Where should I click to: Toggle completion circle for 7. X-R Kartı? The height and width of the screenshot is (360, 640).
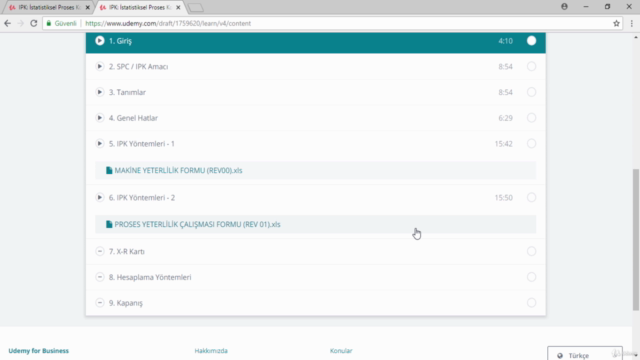click(x=531, y=251)
